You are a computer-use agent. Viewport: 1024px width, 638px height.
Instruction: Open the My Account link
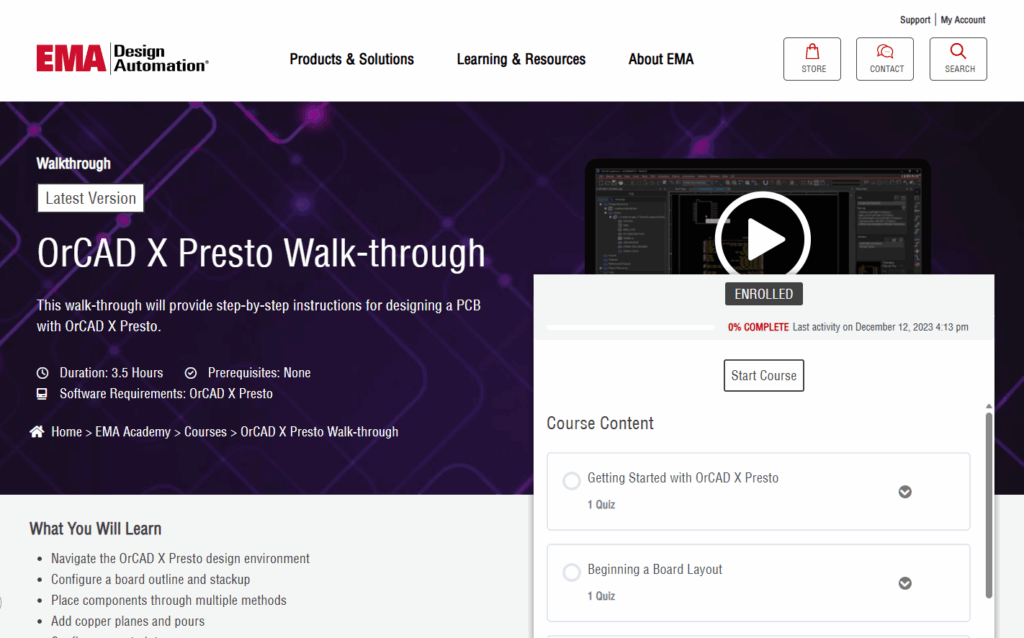962,19
